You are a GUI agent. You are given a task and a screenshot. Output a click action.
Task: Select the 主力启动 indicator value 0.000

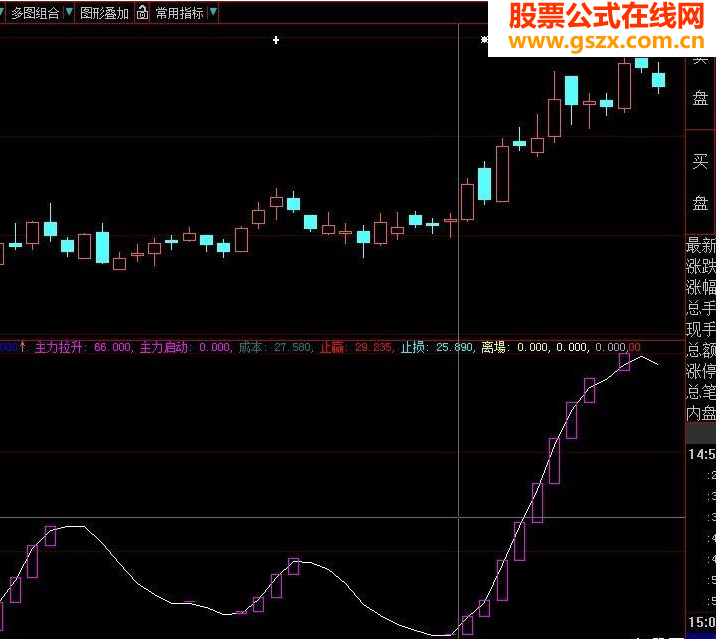[x=215, y=348]
